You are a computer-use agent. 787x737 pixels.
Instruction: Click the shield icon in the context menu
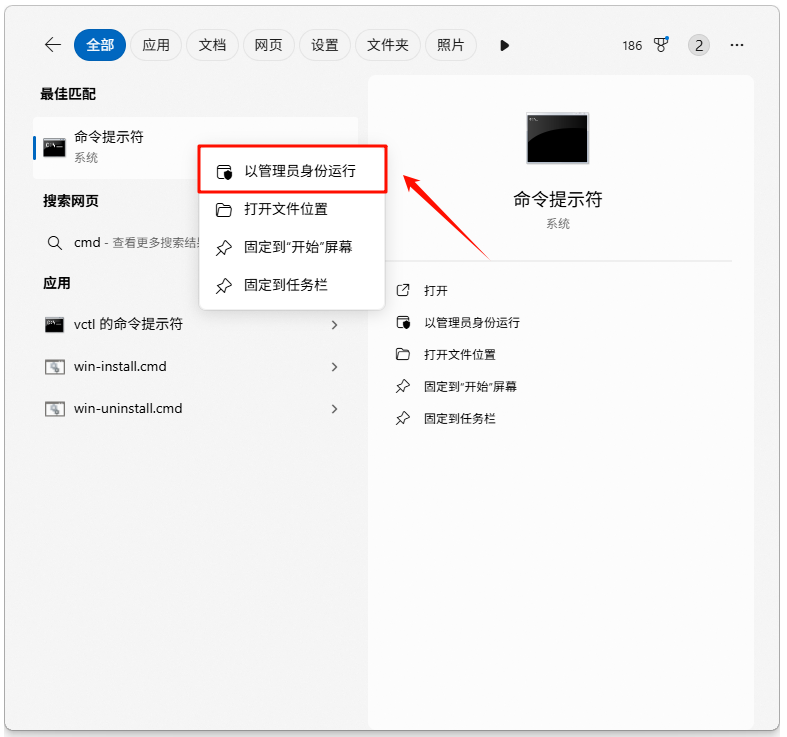tap(224, 172)
